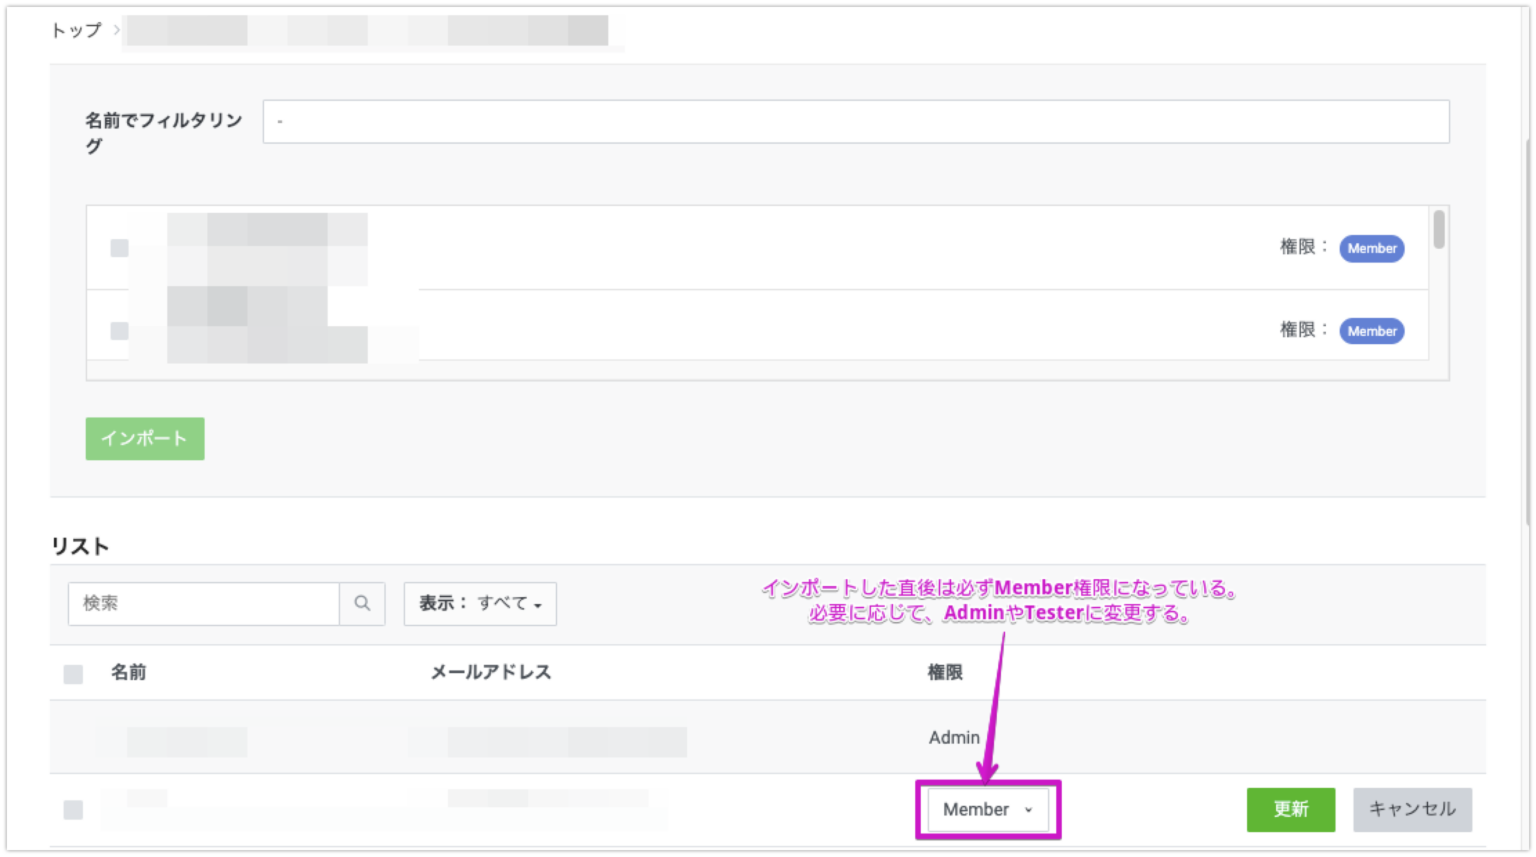Click the second Member permission badge
1536x857 pixels.
(1371, 330)
